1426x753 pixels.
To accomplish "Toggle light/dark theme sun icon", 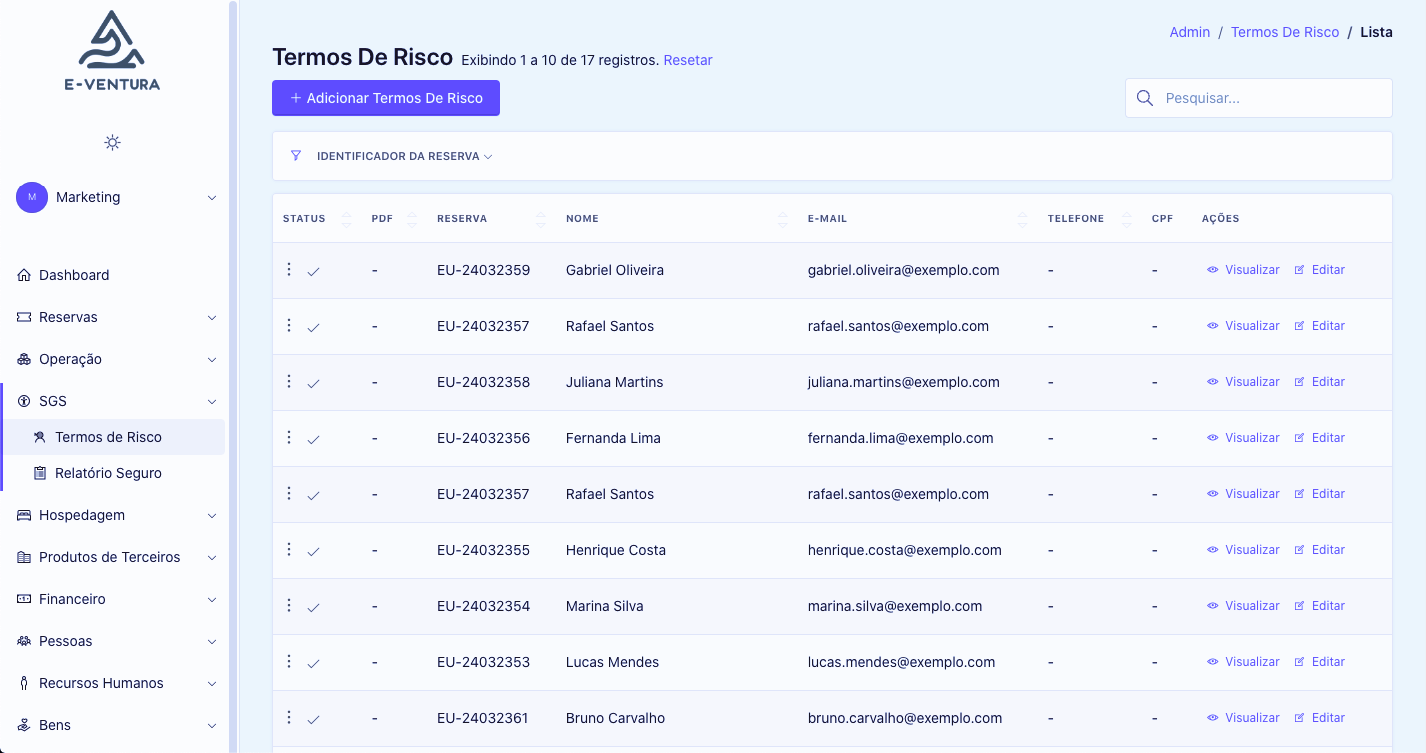I will pos(112,142).
